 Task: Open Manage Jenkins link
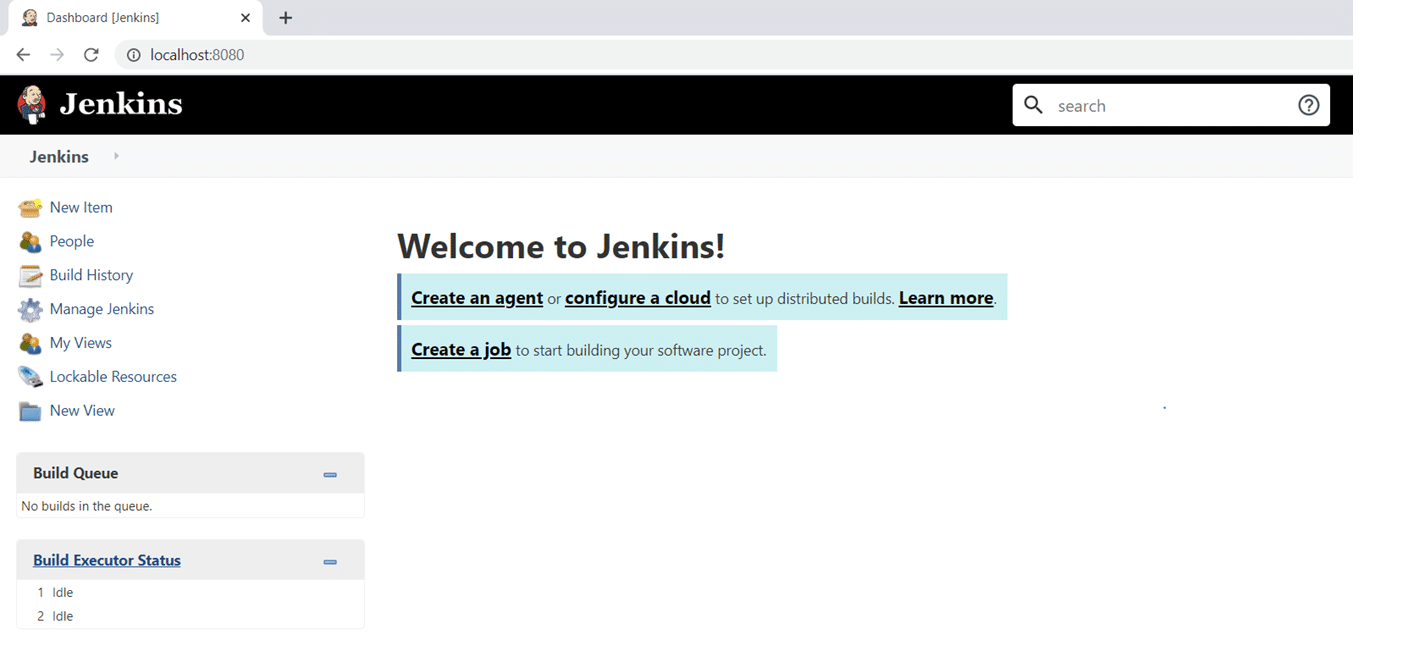[102, 309]
